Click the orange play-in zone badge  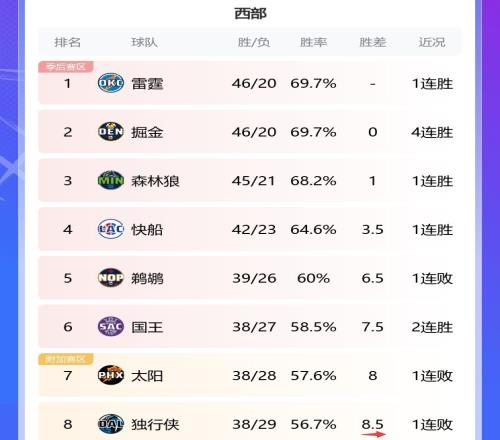click(66, 359)
